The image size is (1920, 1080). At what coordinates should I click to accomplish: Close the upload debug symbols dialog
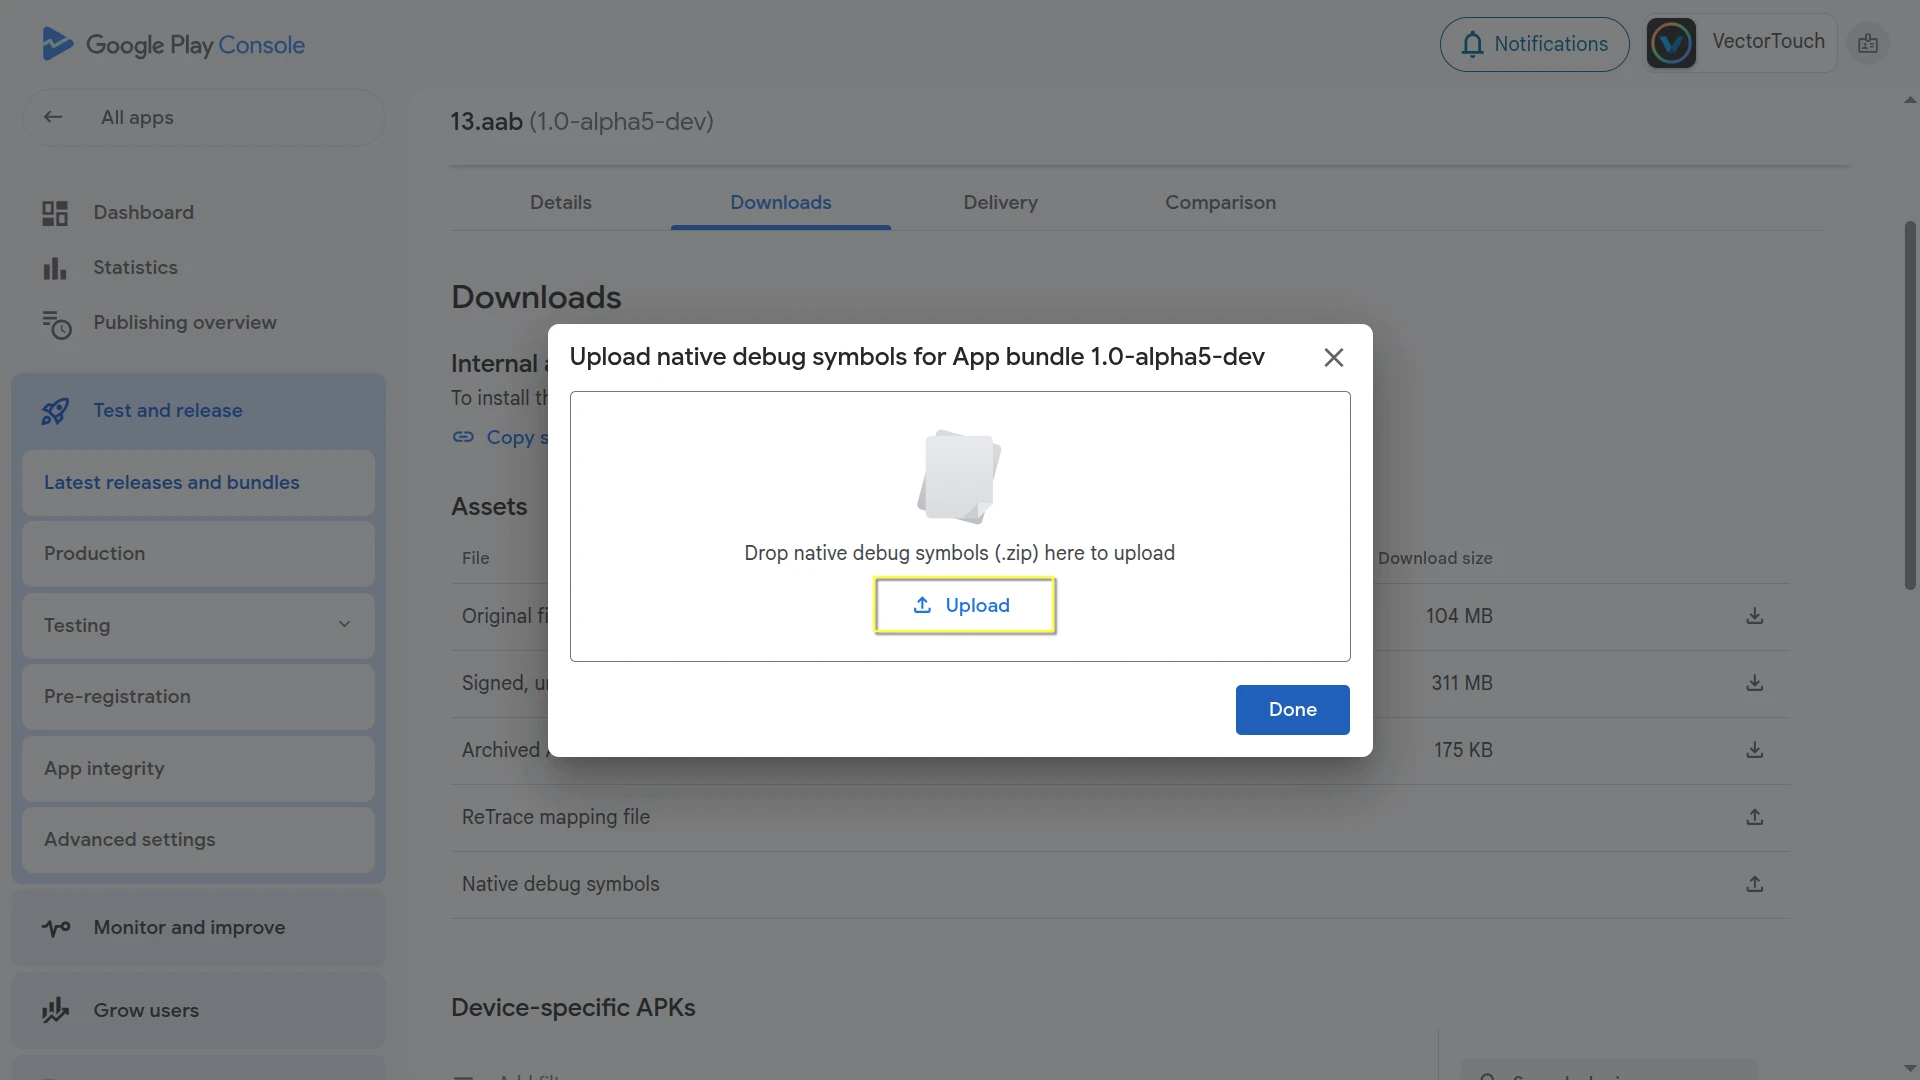click(x=1333, y=357)
